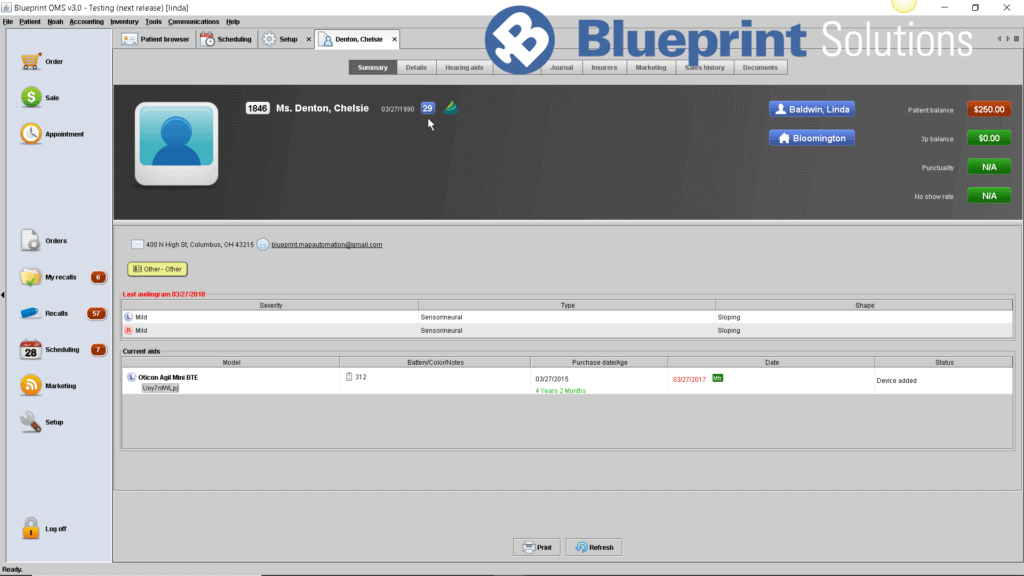Click the Other - Other yellow tag
This screenshot has height=576, width=1024.
(x=157, y=269)
